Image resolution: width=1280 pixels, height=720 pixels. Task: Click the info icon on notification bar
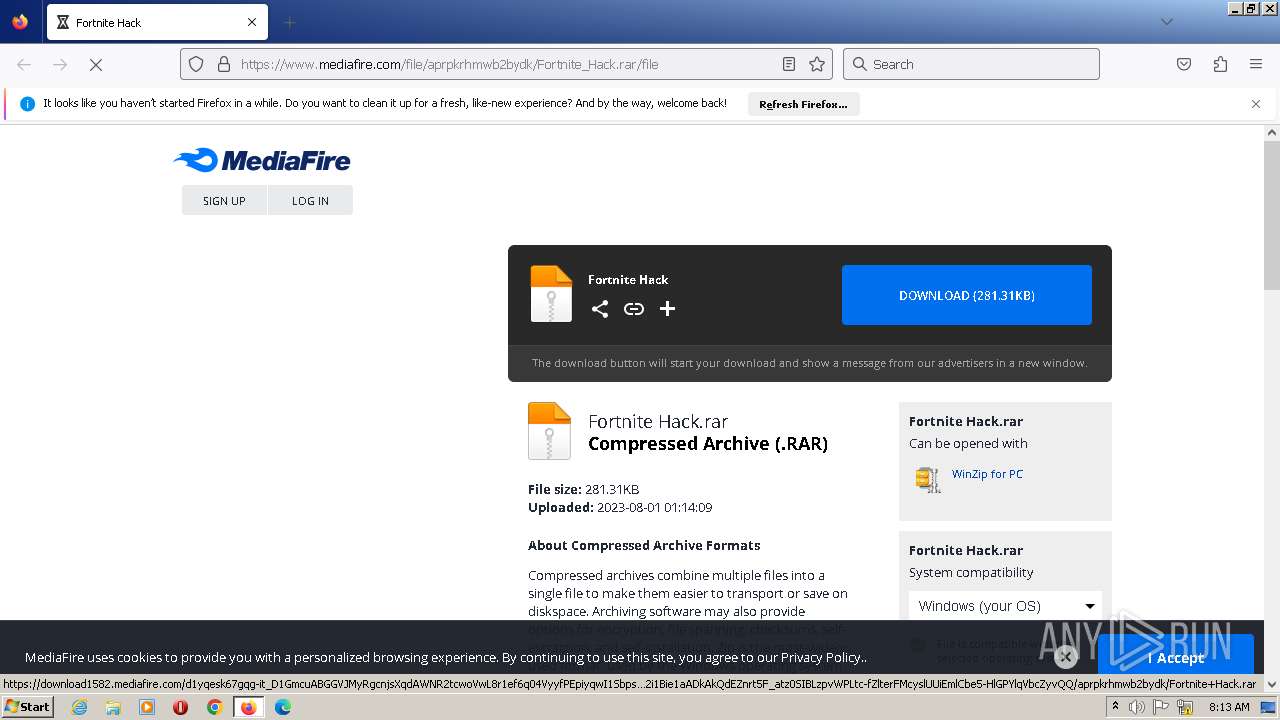coord(27,104)
